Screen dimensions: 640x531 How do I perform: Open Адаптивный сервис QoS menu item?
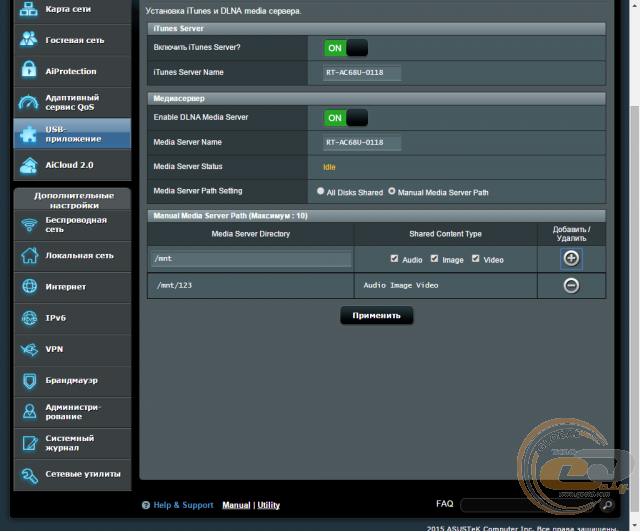click(x=72, y=102)
